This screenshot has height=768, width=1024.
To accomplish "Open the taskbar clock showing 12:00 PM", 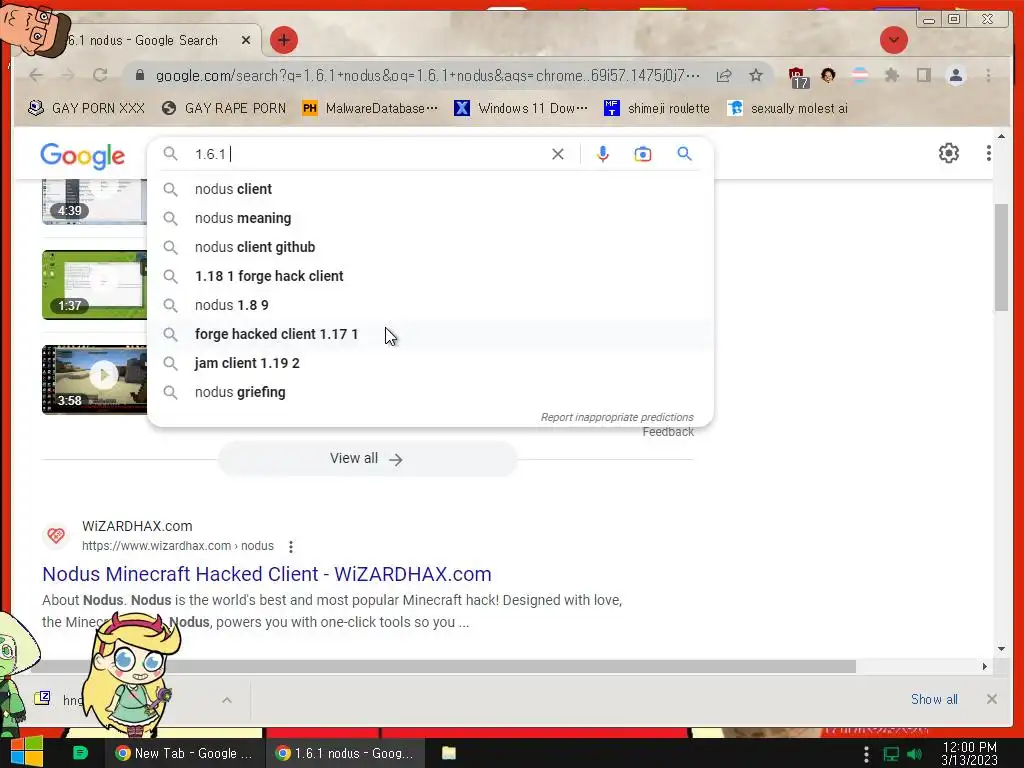I will tap(969, 753).
